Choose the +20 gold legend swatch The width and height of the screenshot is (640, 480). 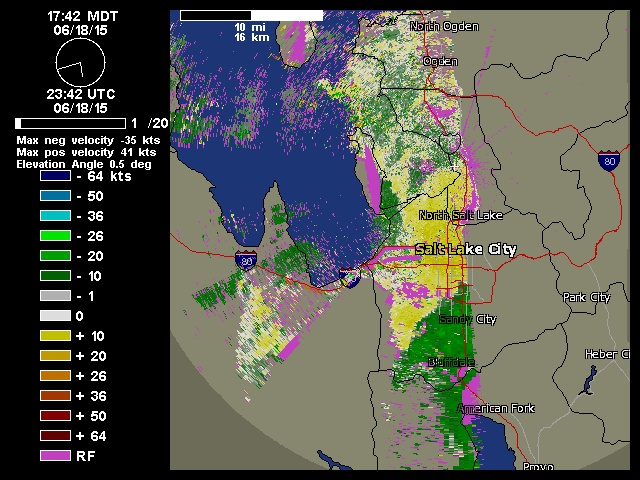point(56,356)
